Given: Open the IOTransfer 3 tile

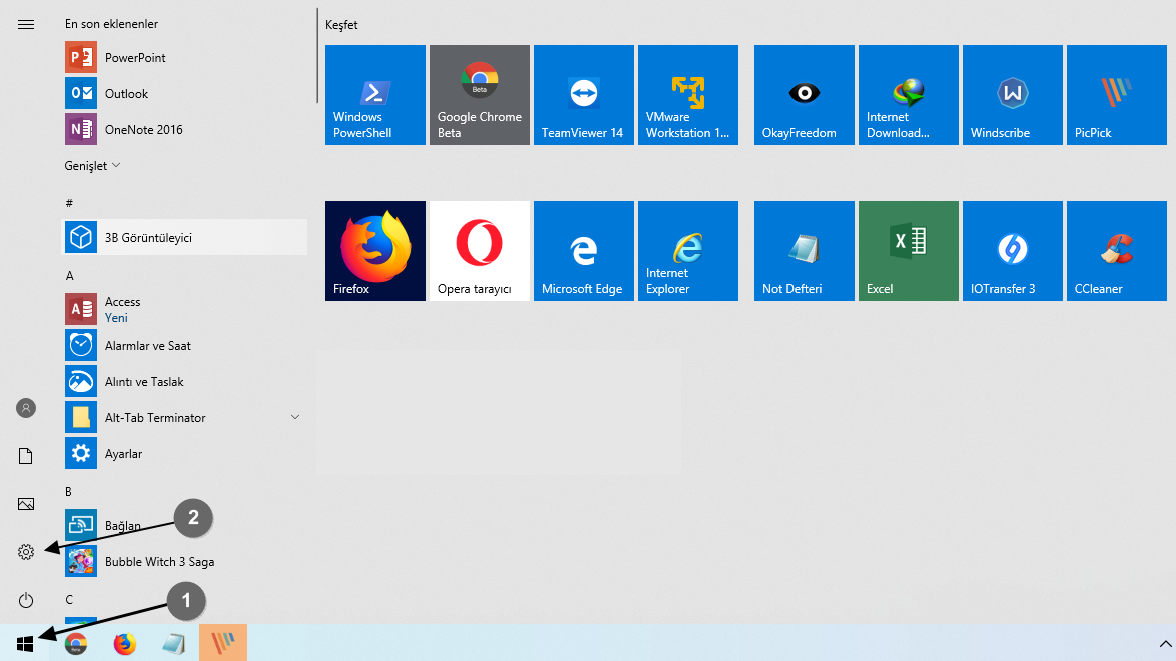Looking at the screenshot, I should pyautogui.click(x=1012, y=251).
